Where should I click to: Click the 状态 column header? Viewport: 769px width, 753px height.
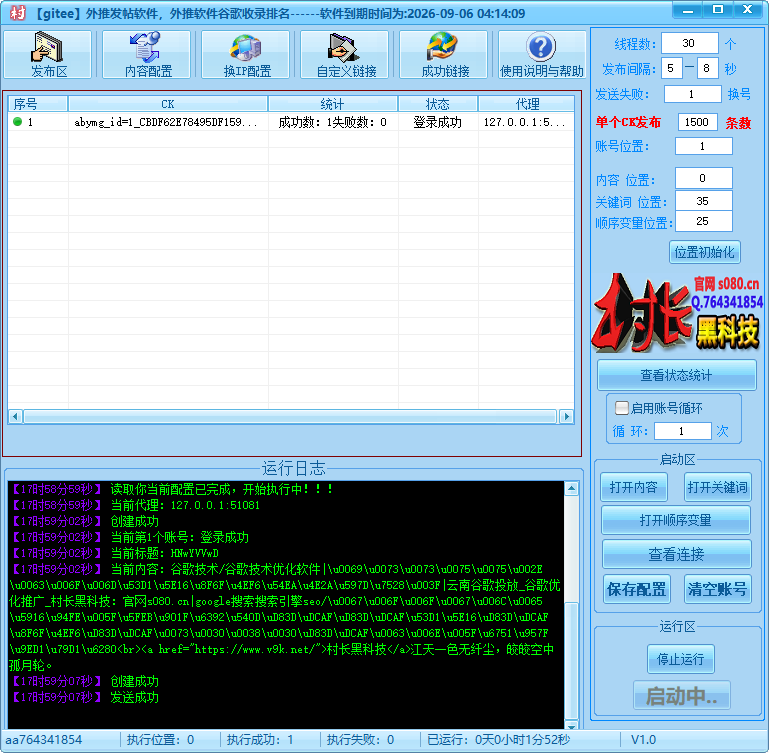[438, 104]
